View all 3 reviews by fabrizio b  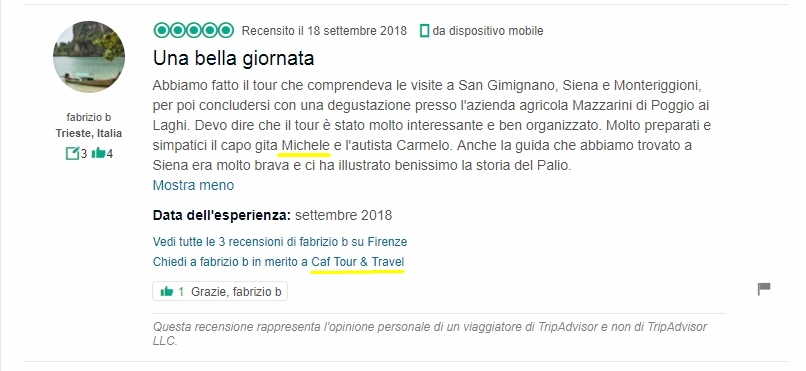pyautogui.click(x=280, y=242)
